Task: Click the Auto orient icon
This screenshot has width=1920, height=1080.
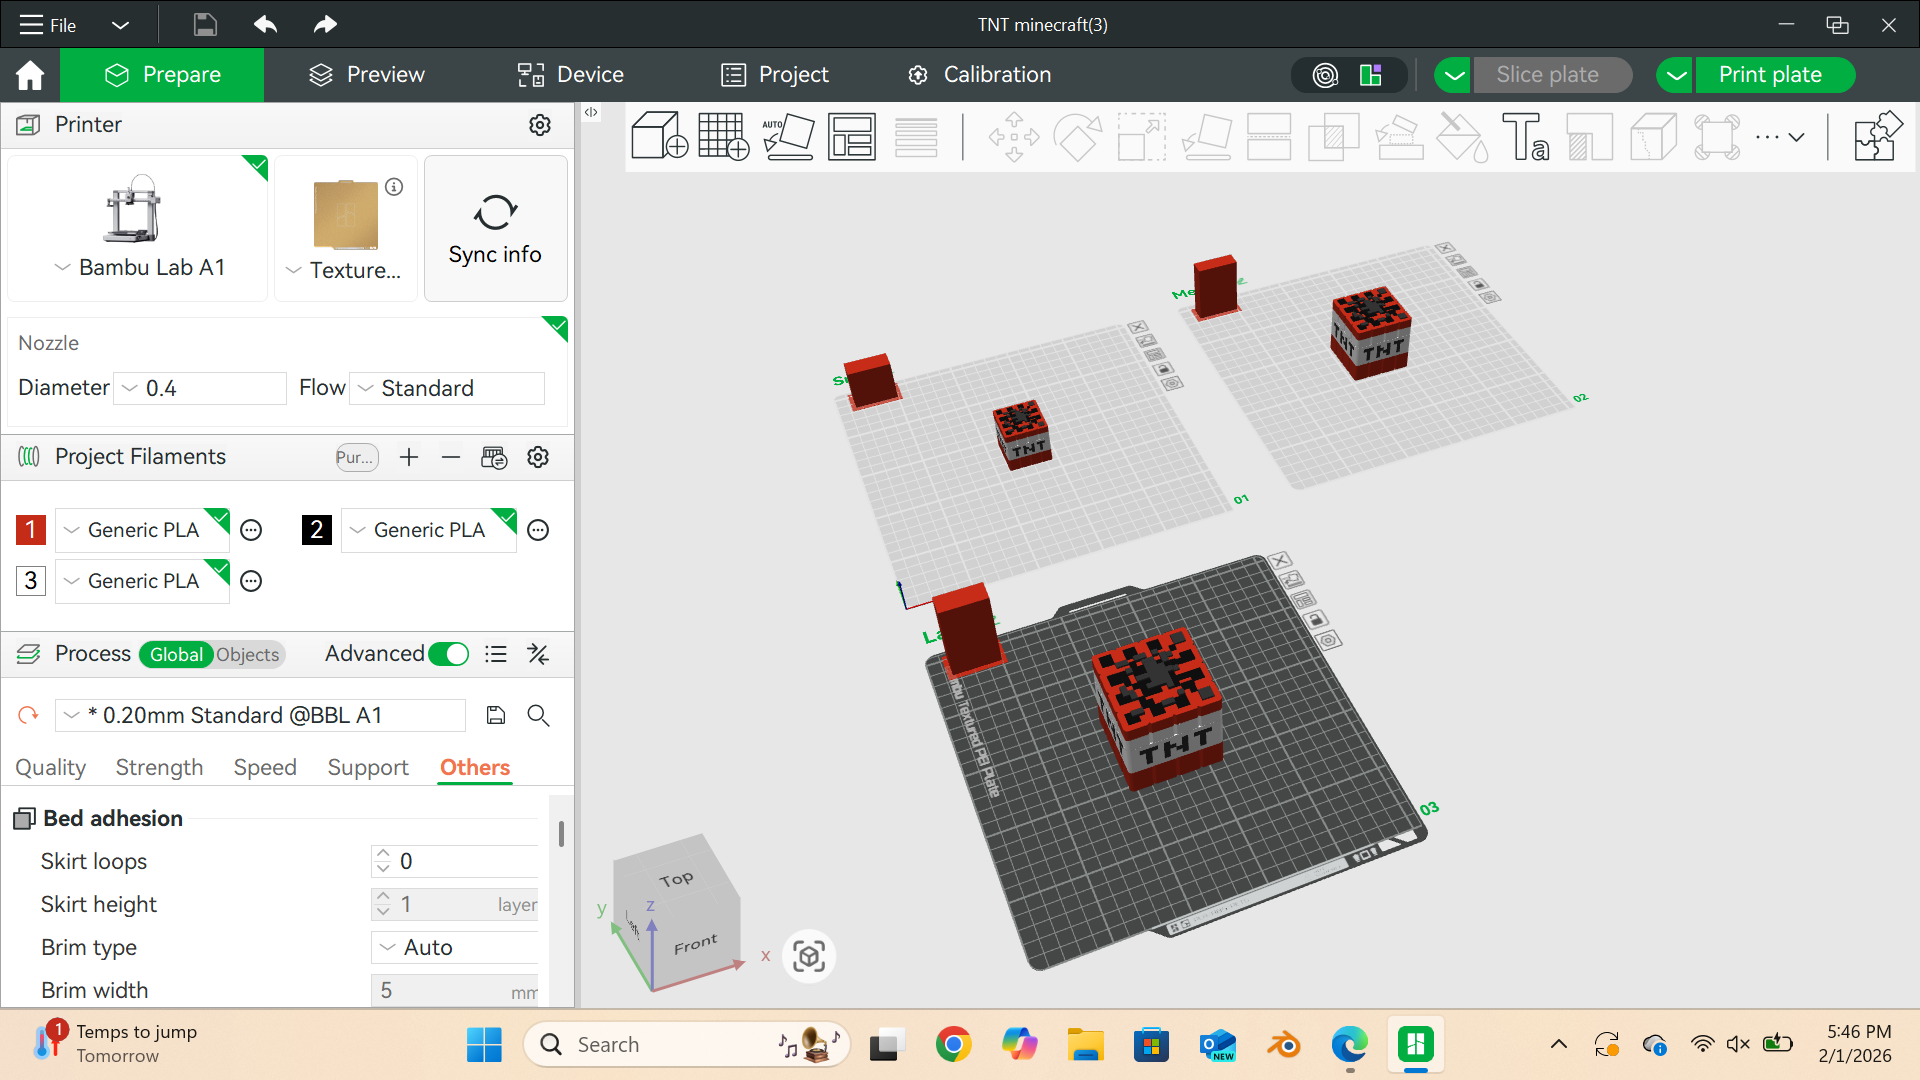Action: coord(788,136)
